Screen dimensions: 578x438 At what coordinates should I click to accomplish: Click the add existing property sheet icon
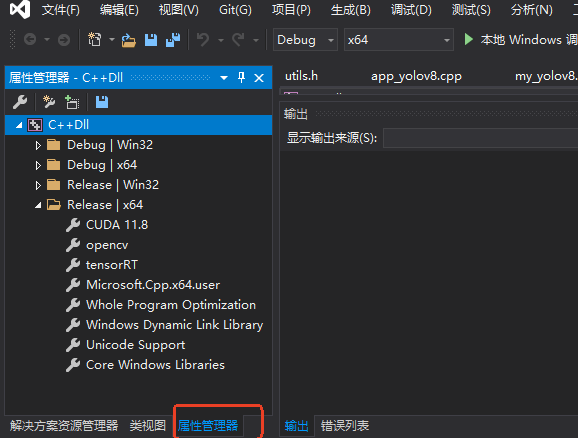click(72, 102)
